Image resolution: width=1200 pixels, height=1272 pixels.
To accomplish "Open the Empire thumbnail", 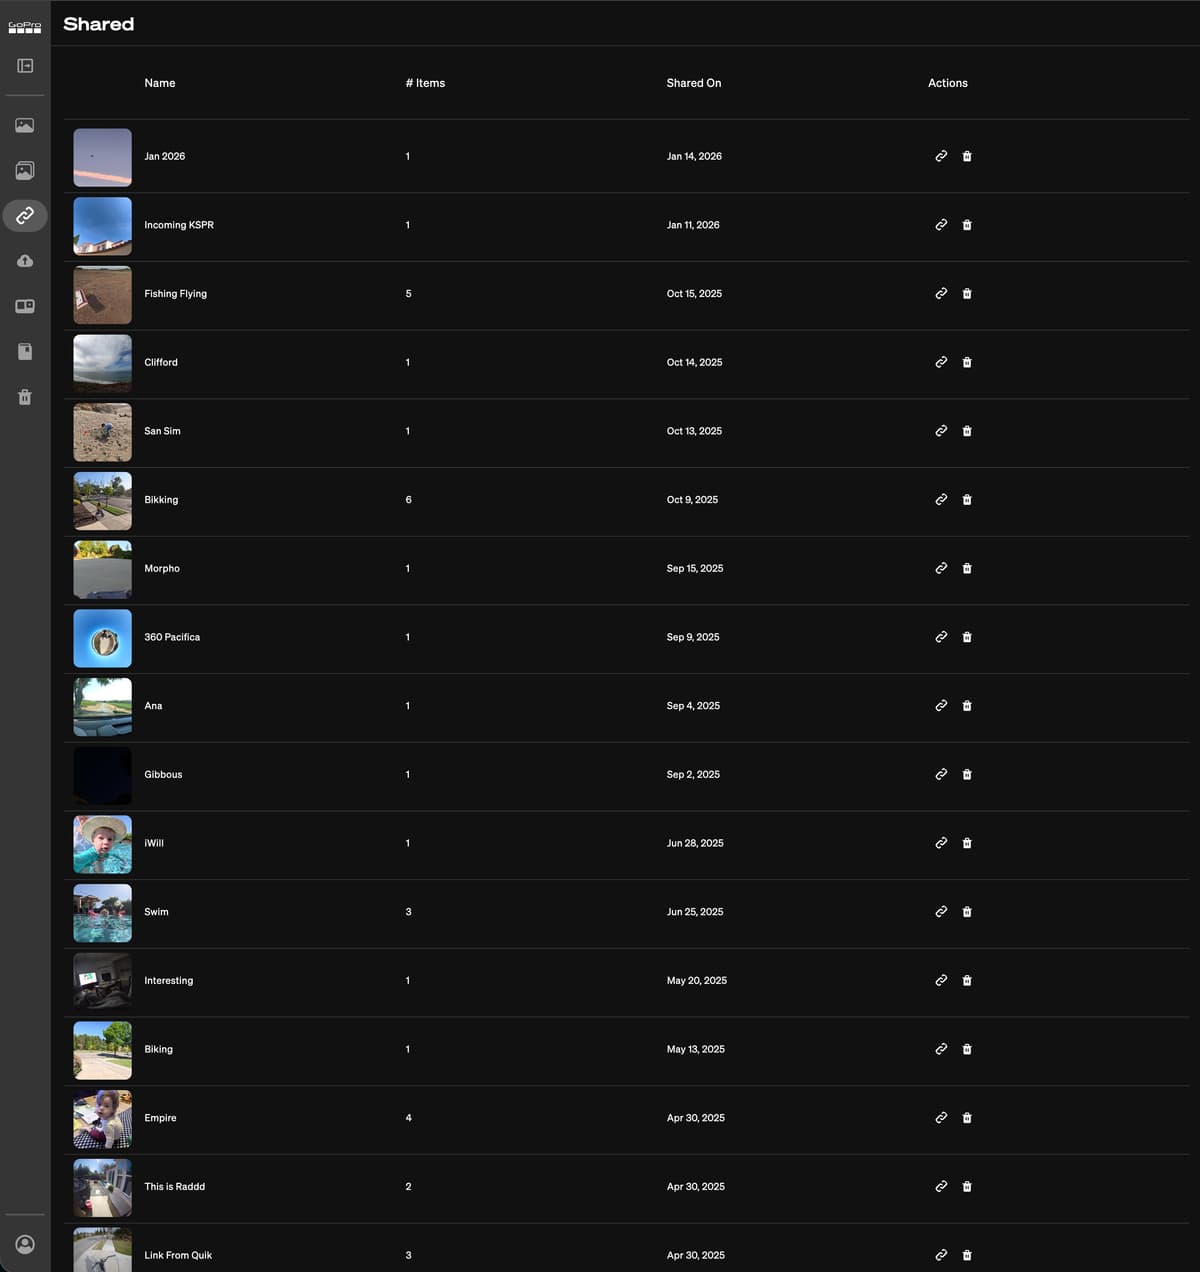I will [x=103, y=1119].
